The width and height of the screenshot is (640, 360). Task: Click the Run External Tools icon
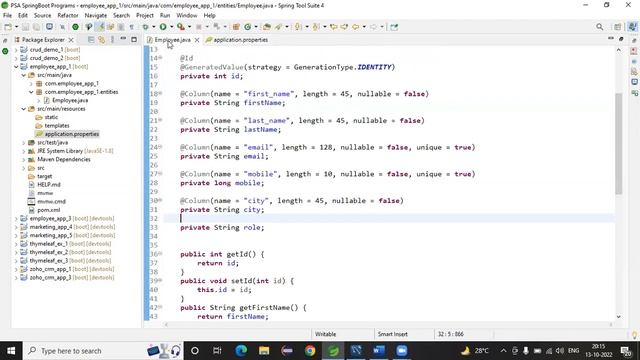pos(181,27)
